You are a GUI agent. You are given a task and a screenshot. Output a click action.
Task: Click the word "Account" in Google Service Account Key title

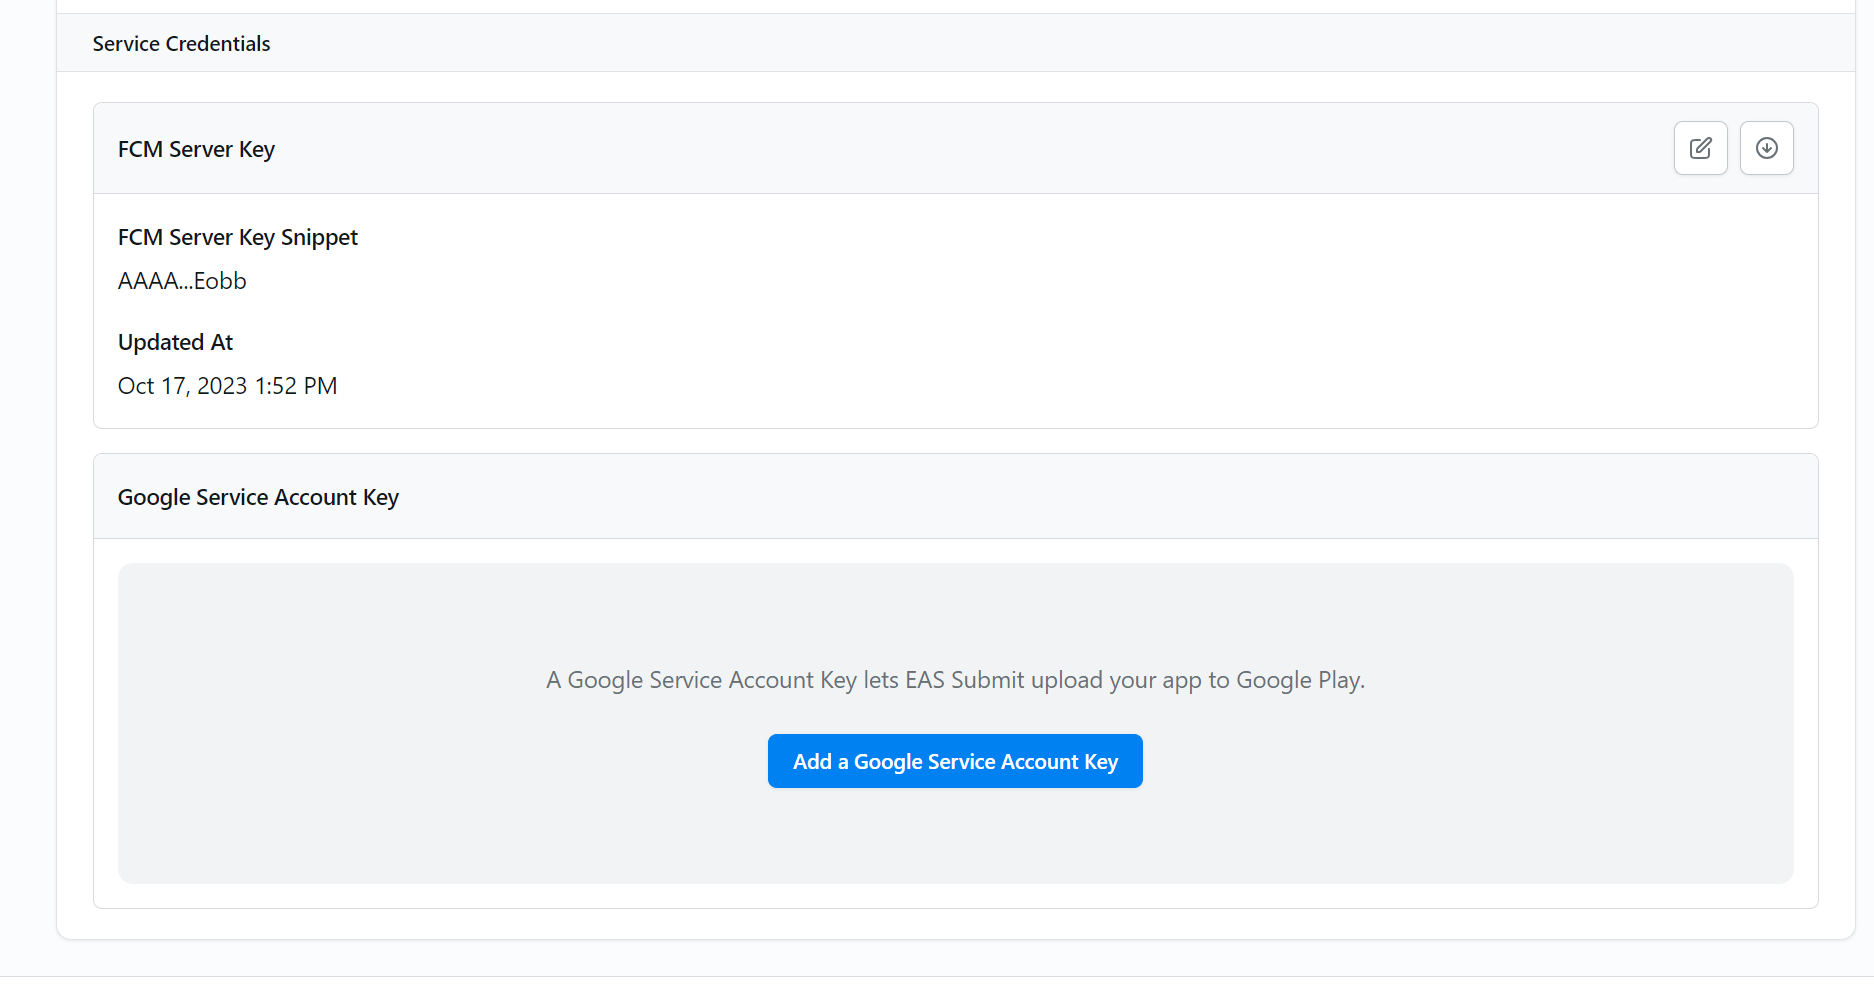[315, 497]
